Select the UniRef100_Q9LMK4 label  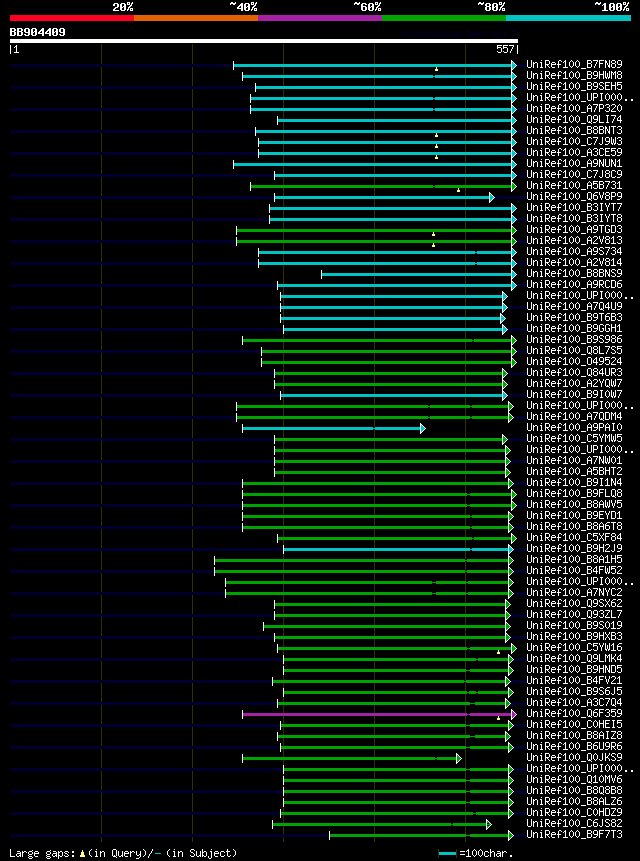(574, 658)
